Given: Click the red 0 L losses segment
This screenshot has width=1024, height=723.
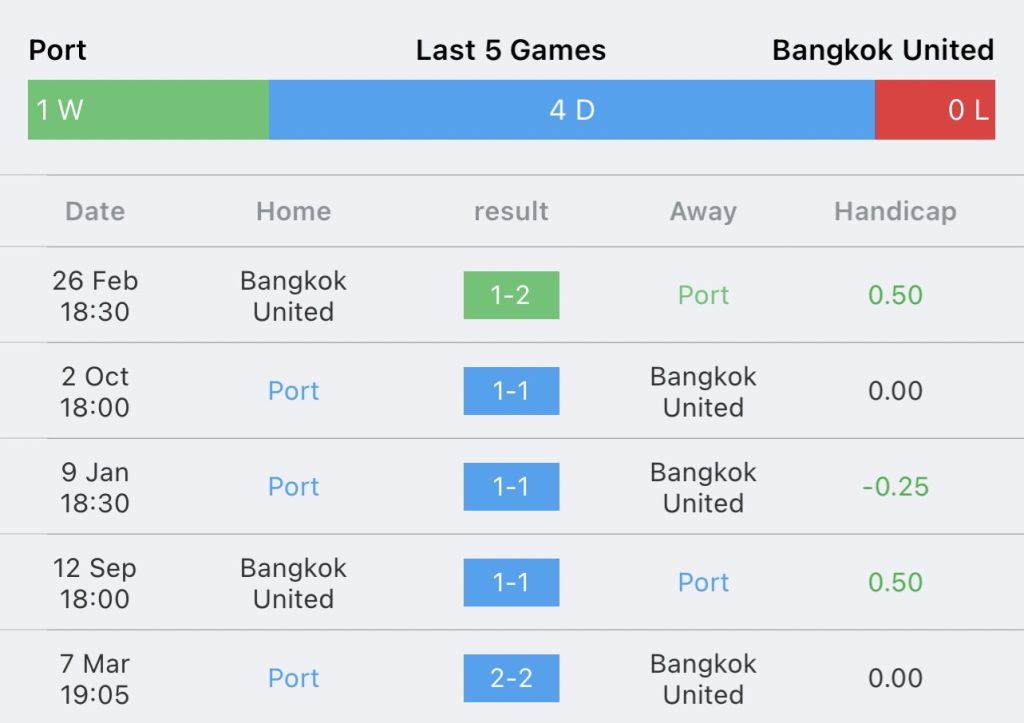Looking at the screenshot, I should [x=935, y=110].
